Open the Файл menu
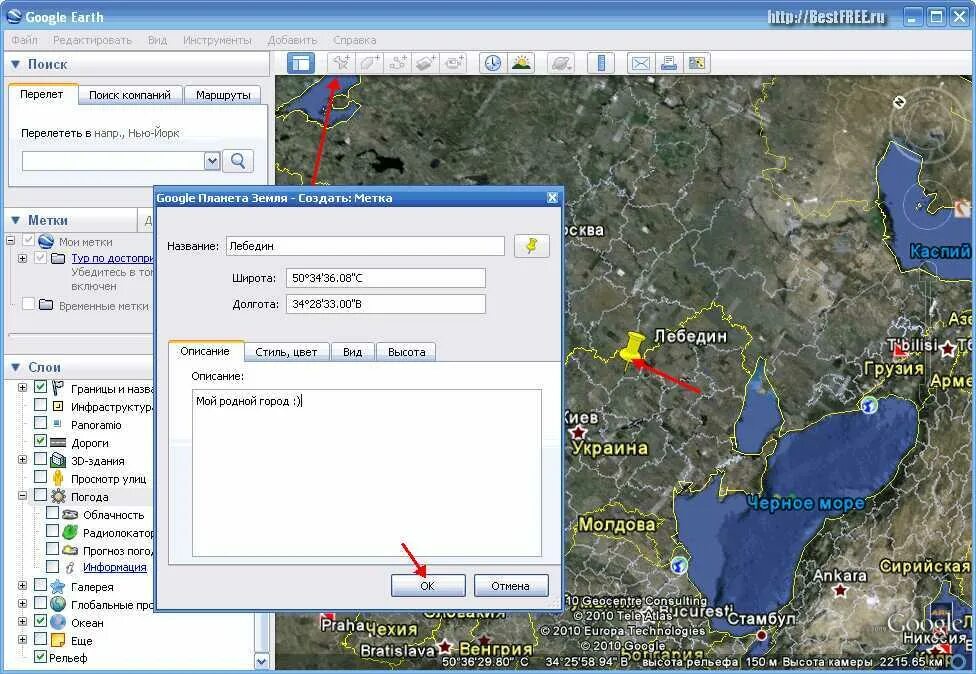Viewport: 976px width, 674px height. tap(24, 40)
